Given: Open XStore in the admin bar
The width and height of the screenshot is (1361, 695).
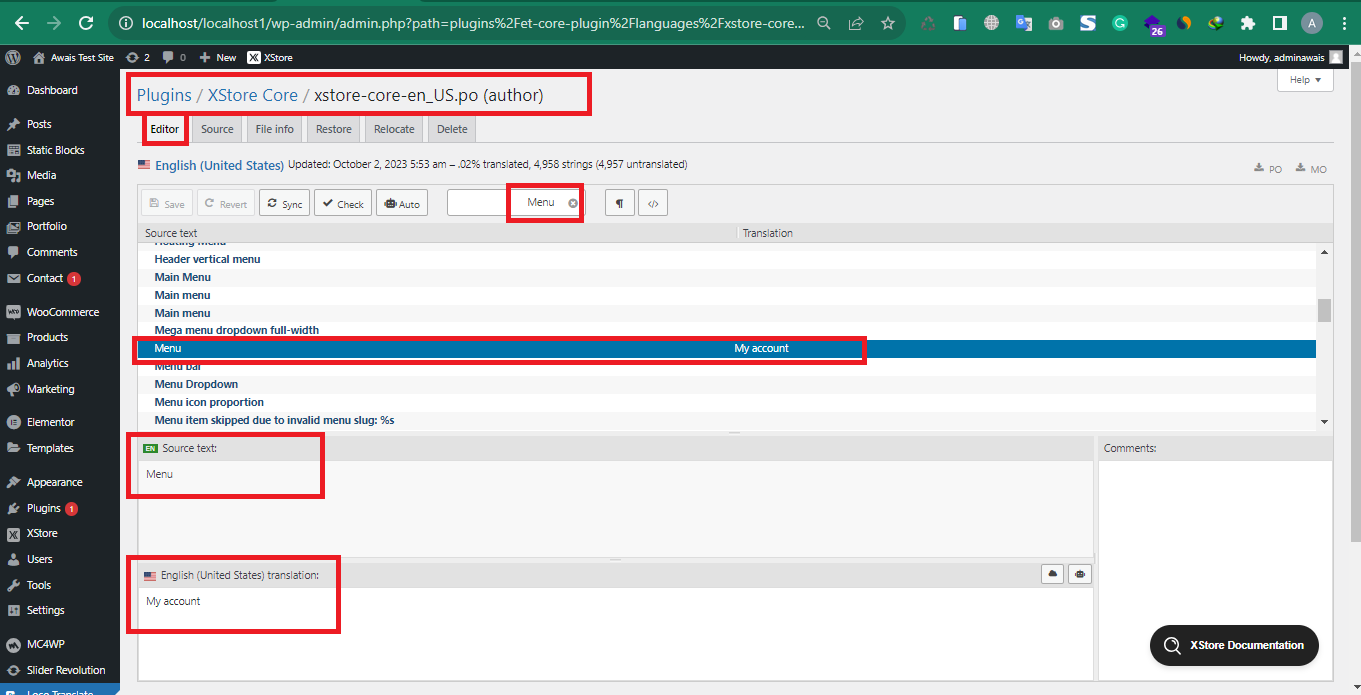Looking at the screenshot, I should 270,58.
